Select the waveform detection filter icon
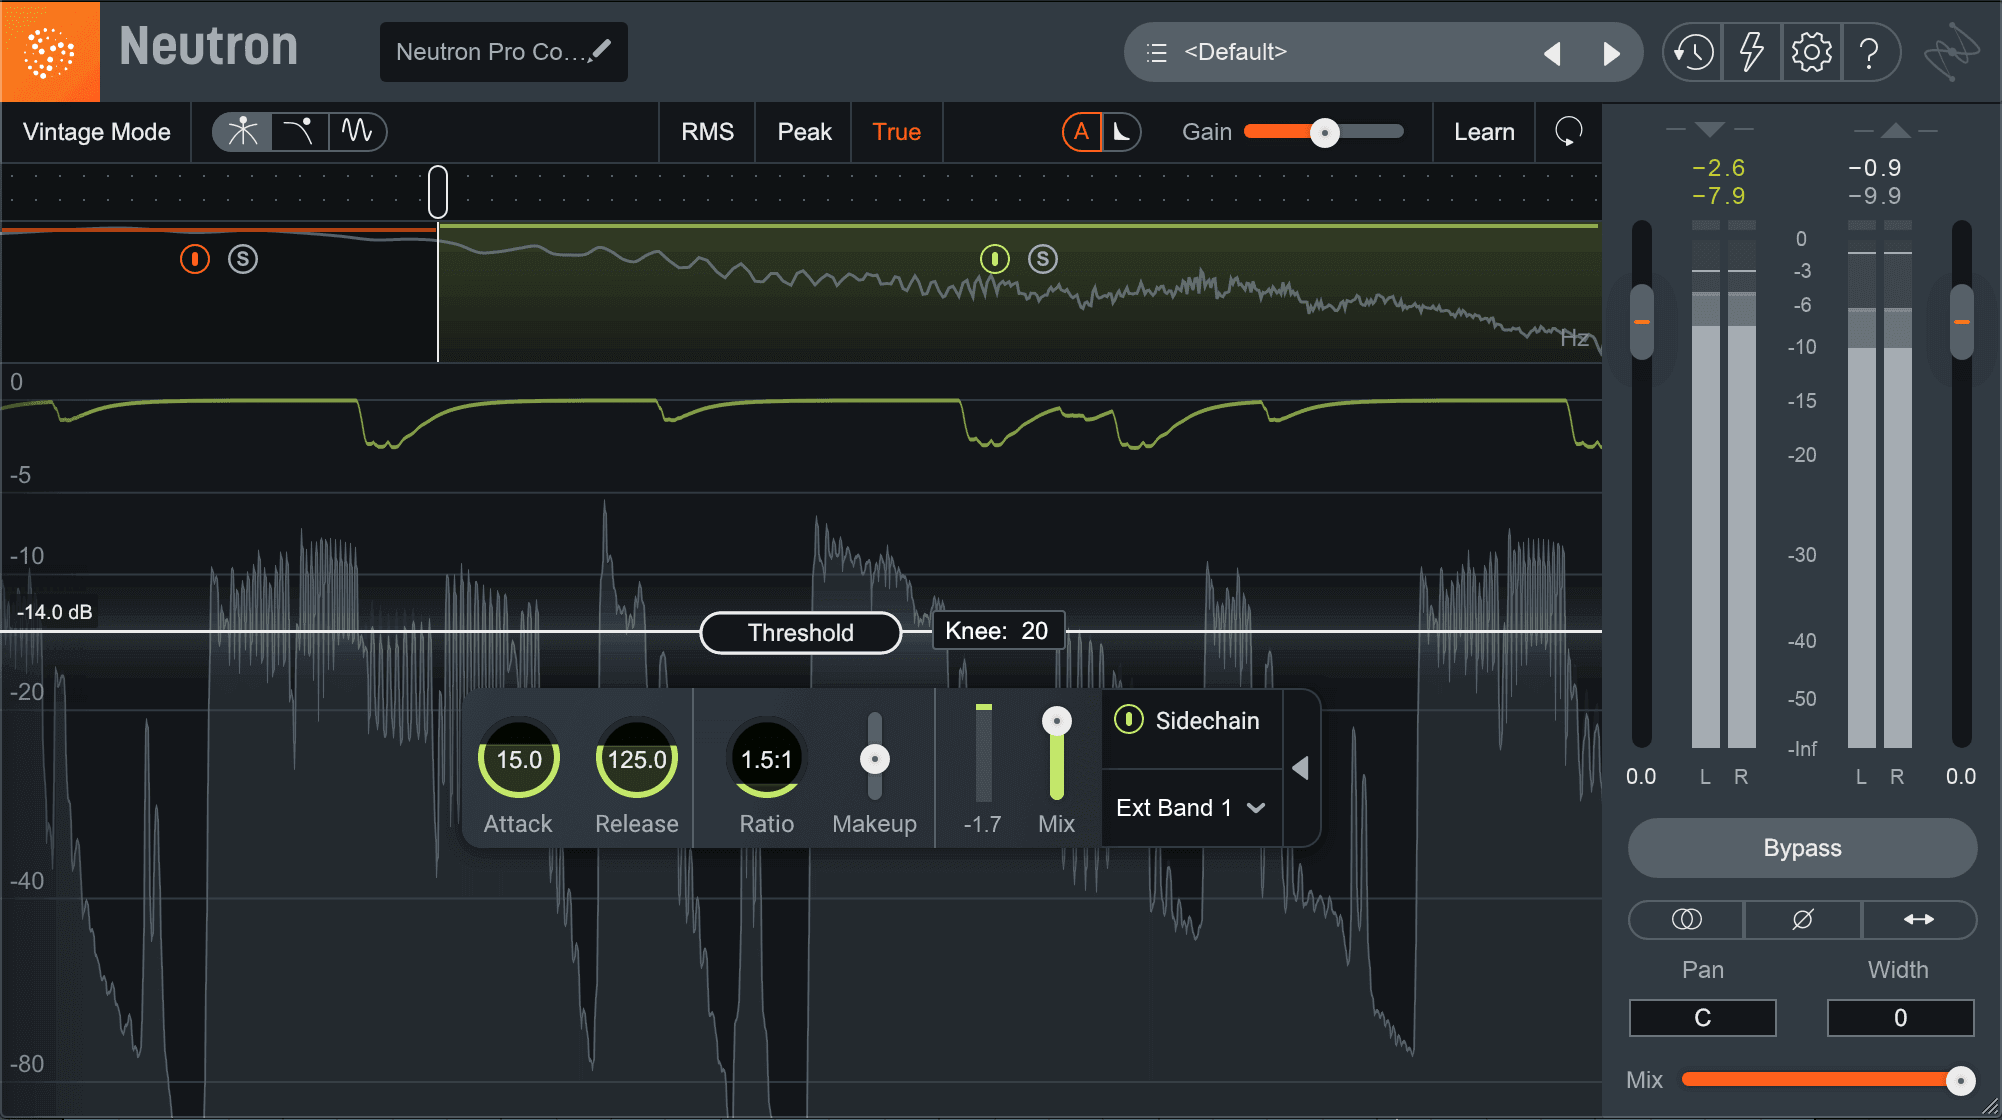 (x=357, y=131)
